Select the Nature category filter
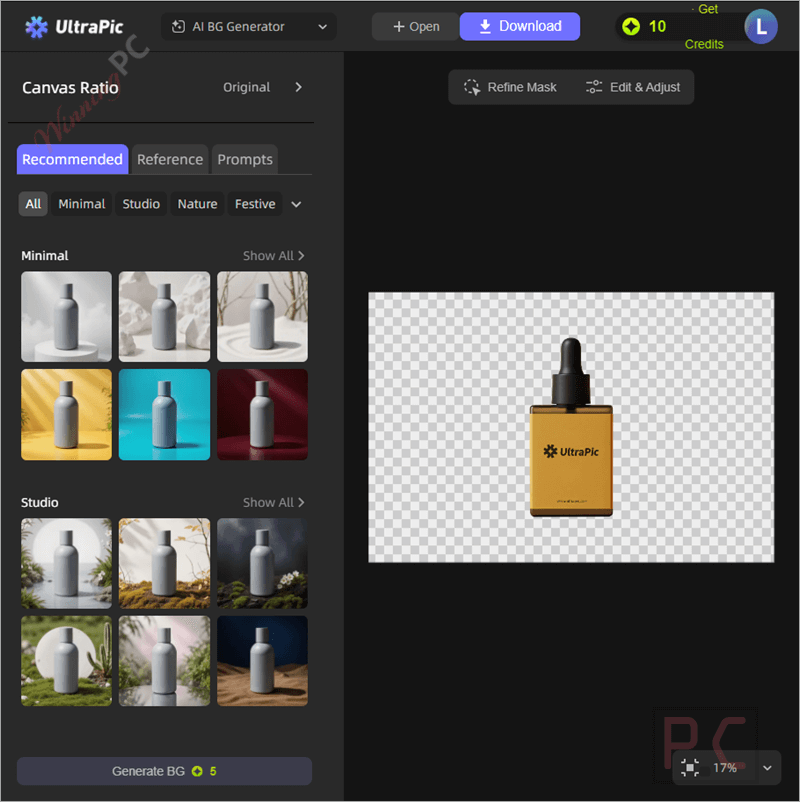This screenshot has width=800, height=802. click(x=197, y=204)
